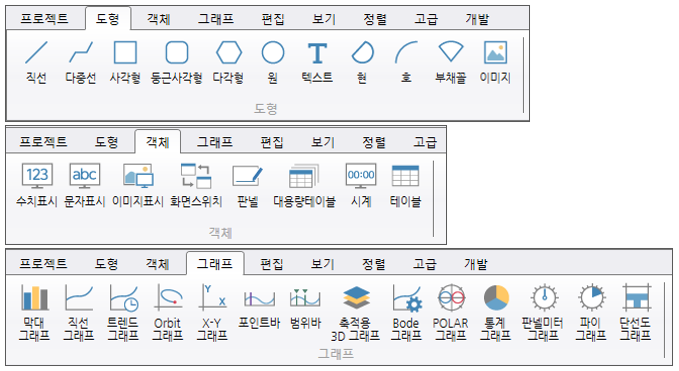Open 도형 tab in bottom 그래프 ribbon
The width and height of the screenshot is (679, 371).
pos(107,264)
